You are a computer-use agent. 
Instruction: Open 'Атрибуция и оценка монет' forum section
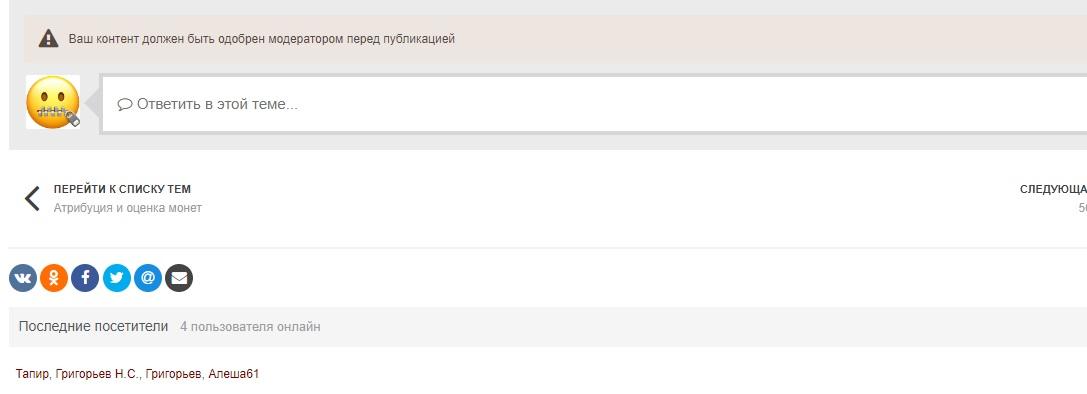point(128,208)
